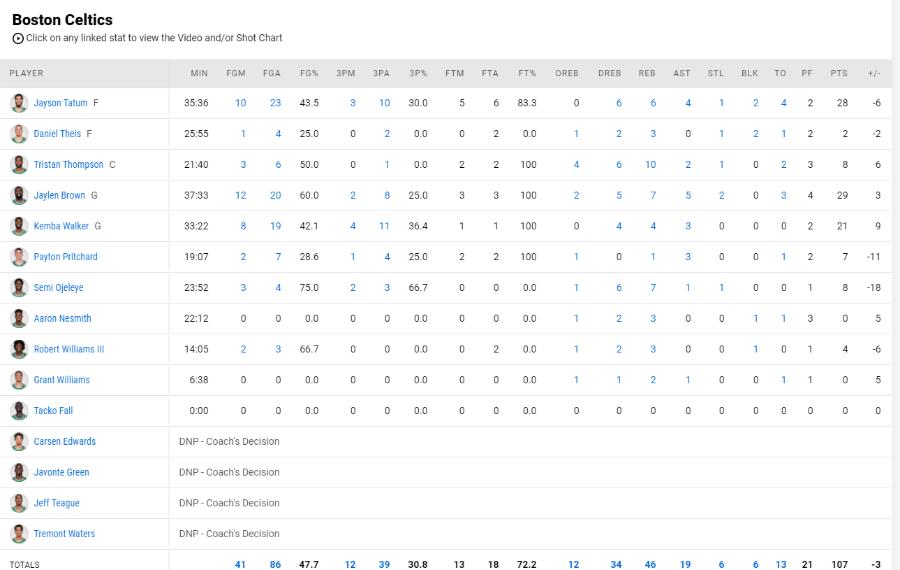Image resolution: width=900 pixels, height=570 pixels.
Task: Click Jaylen Brown's headshot avatar
Action: 19,195
